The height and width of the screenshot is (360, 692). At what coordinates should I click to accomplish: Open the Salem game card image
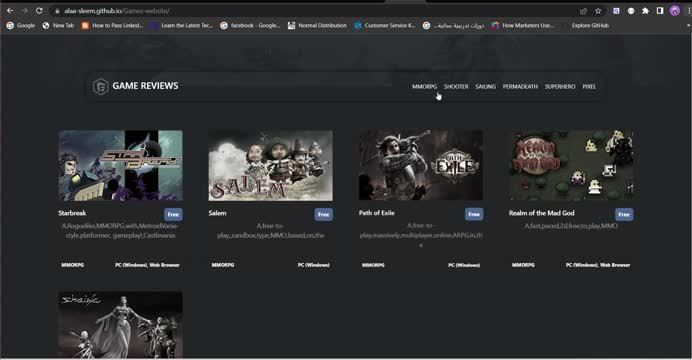click(x=271, y=165)
